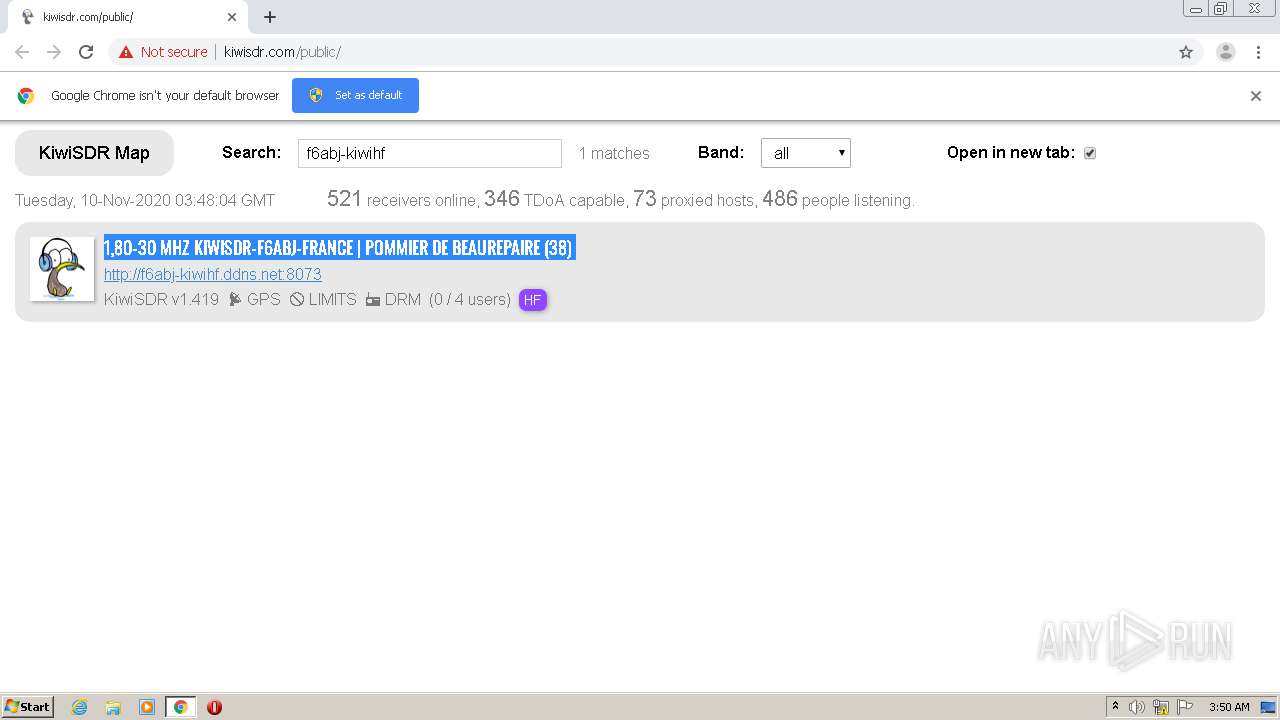Screen dimensions: 1280x720
Task: Expand the Band dropdown set to all
Action: pyautogui.click(x=805, y=153)
